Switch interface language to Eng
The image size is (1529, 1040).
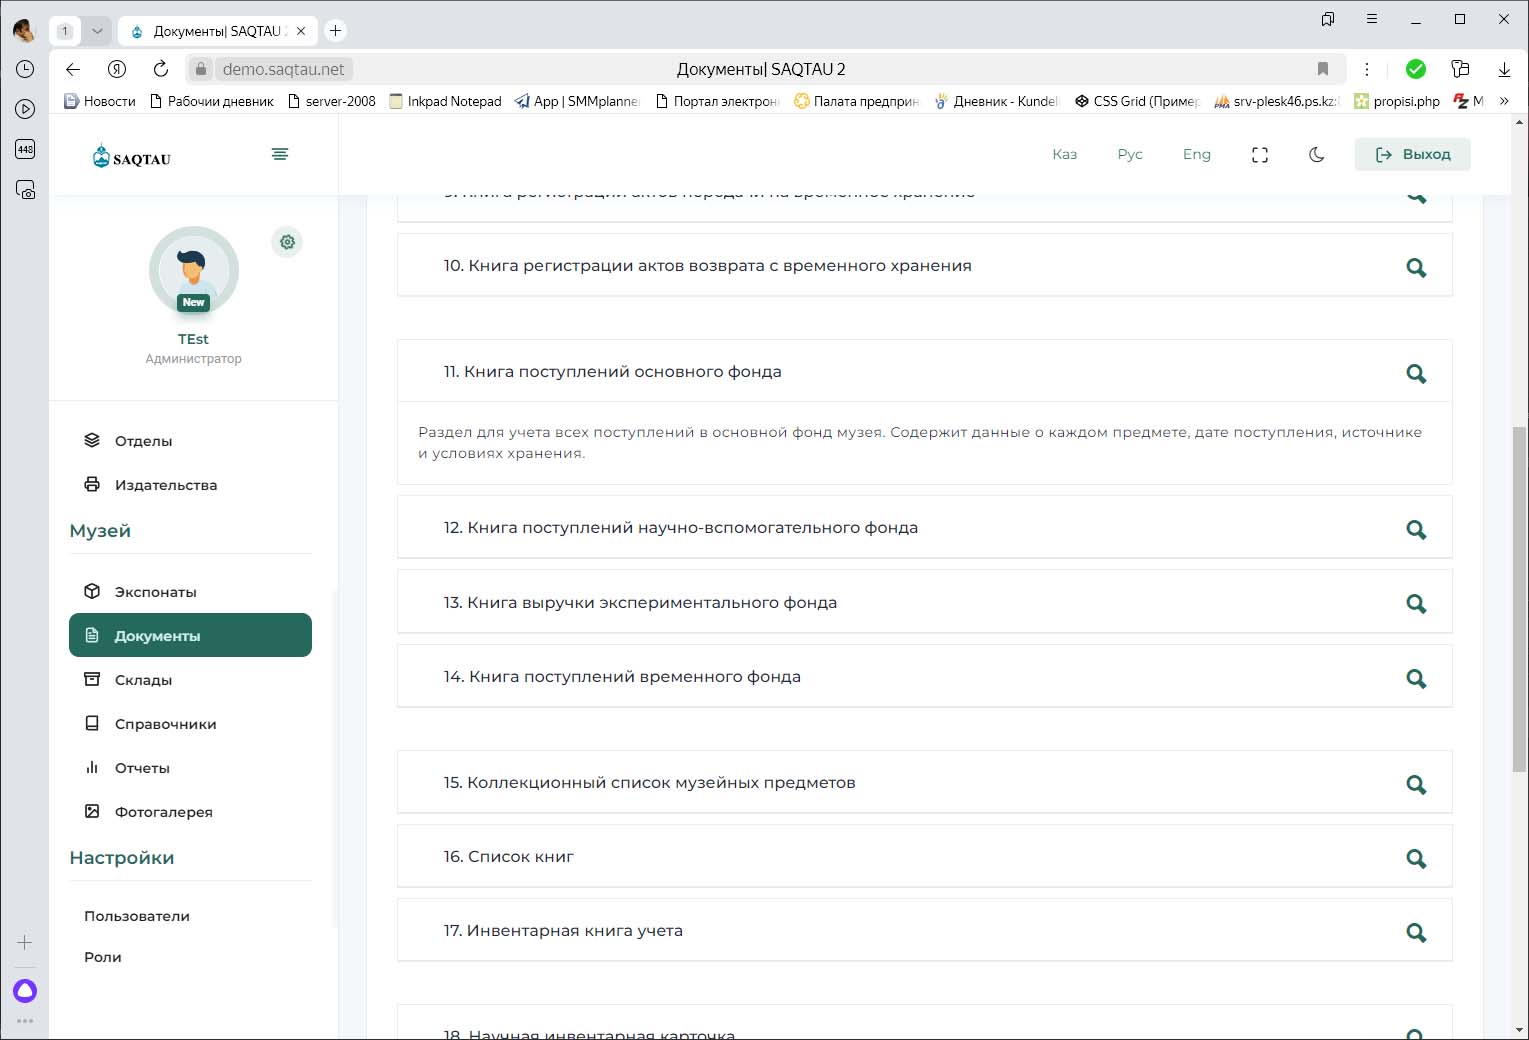(1196, 155)
